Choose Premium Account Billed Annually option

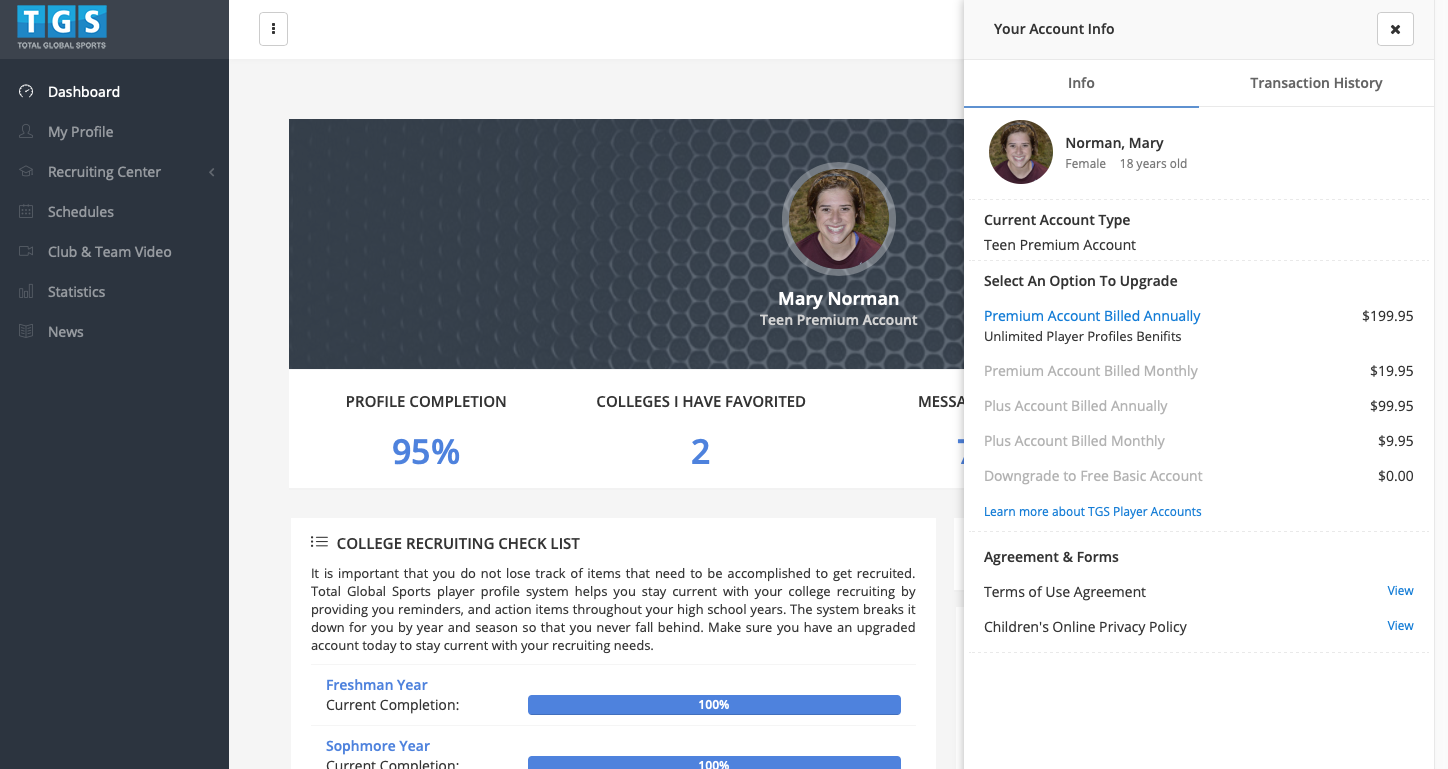pos(1092,316)
